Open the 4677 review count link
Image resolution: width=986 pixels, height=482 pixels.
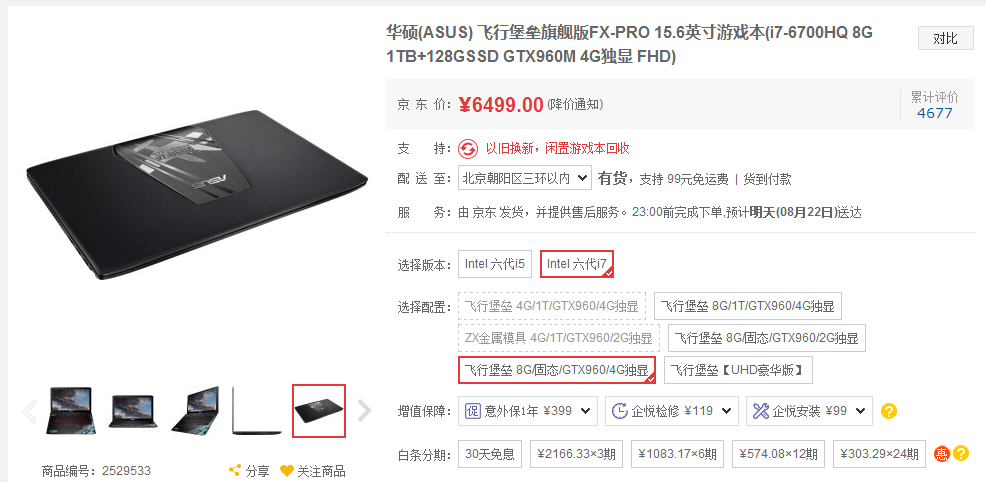(935, 113)
